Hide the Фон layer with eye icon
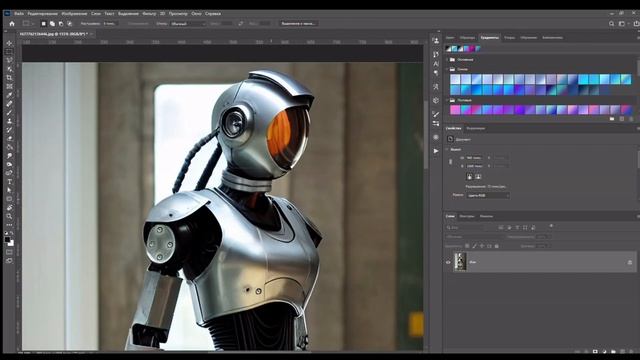This screenshot has height=360, width=640. tap(448, 262)
